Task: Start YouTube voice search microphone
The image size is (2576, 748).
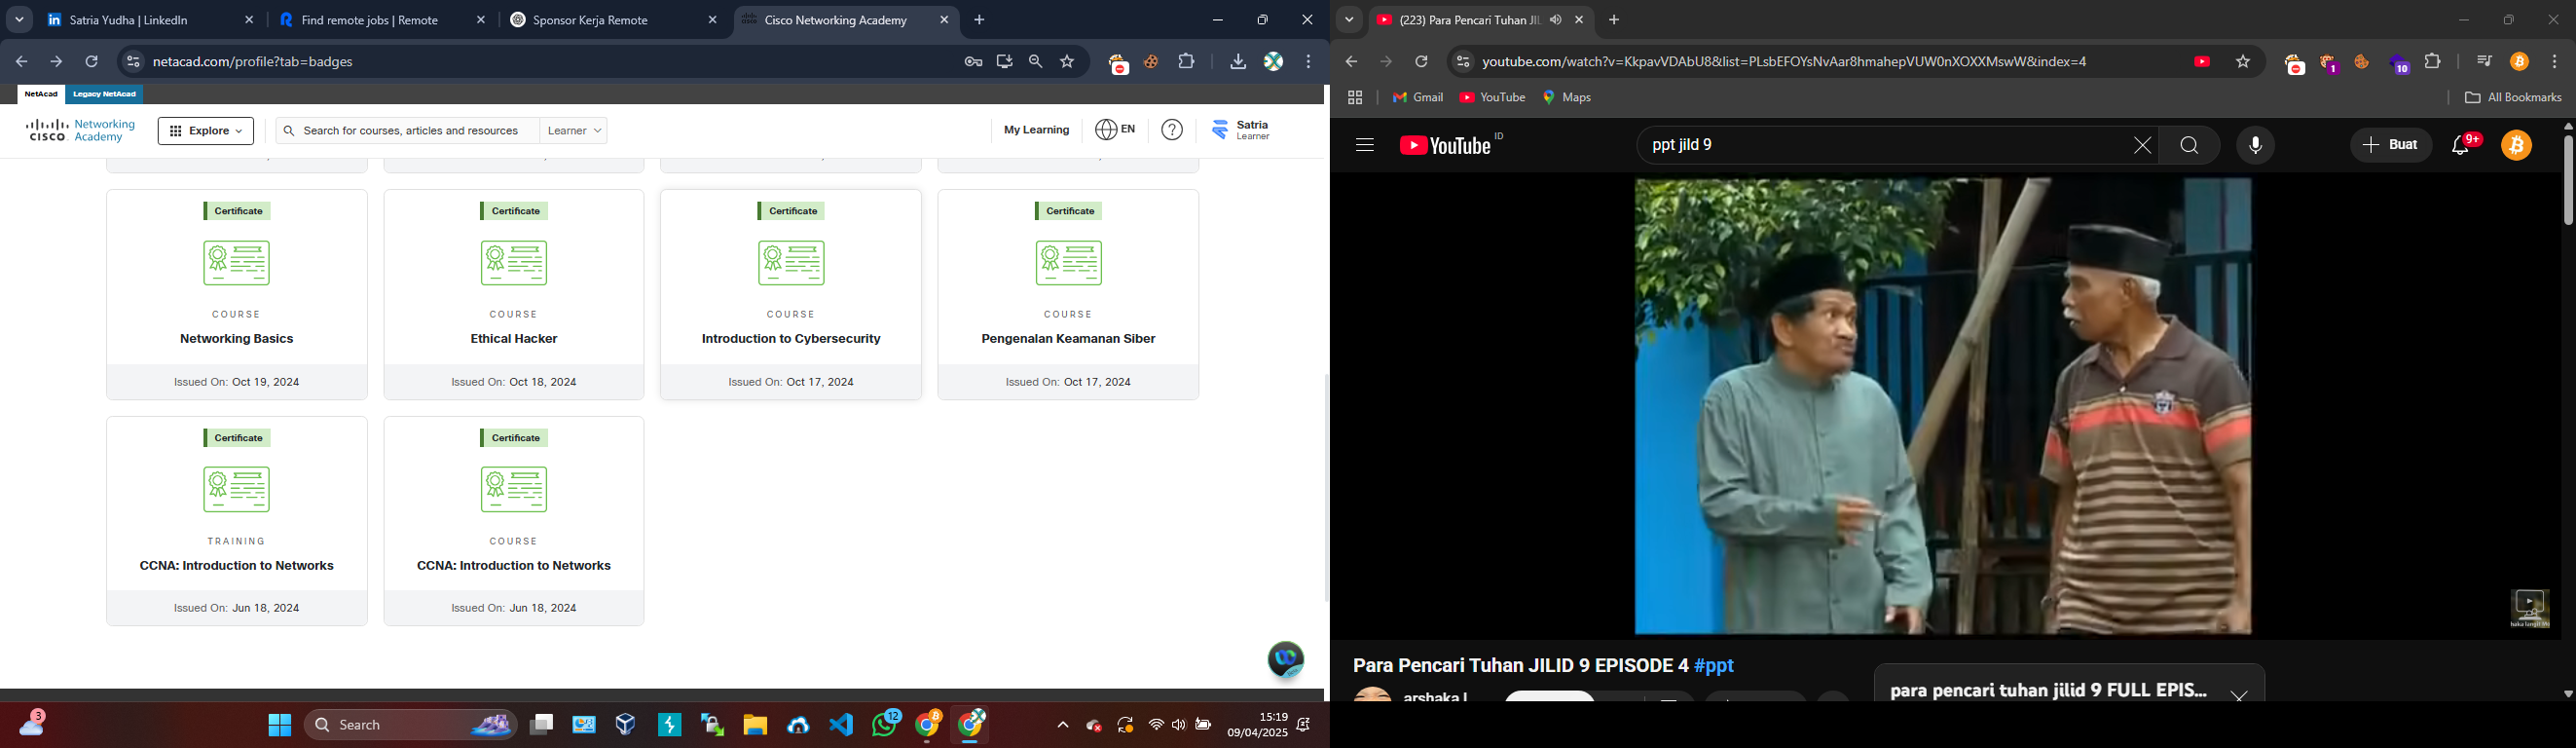Action: click(x=2255, y=146)
